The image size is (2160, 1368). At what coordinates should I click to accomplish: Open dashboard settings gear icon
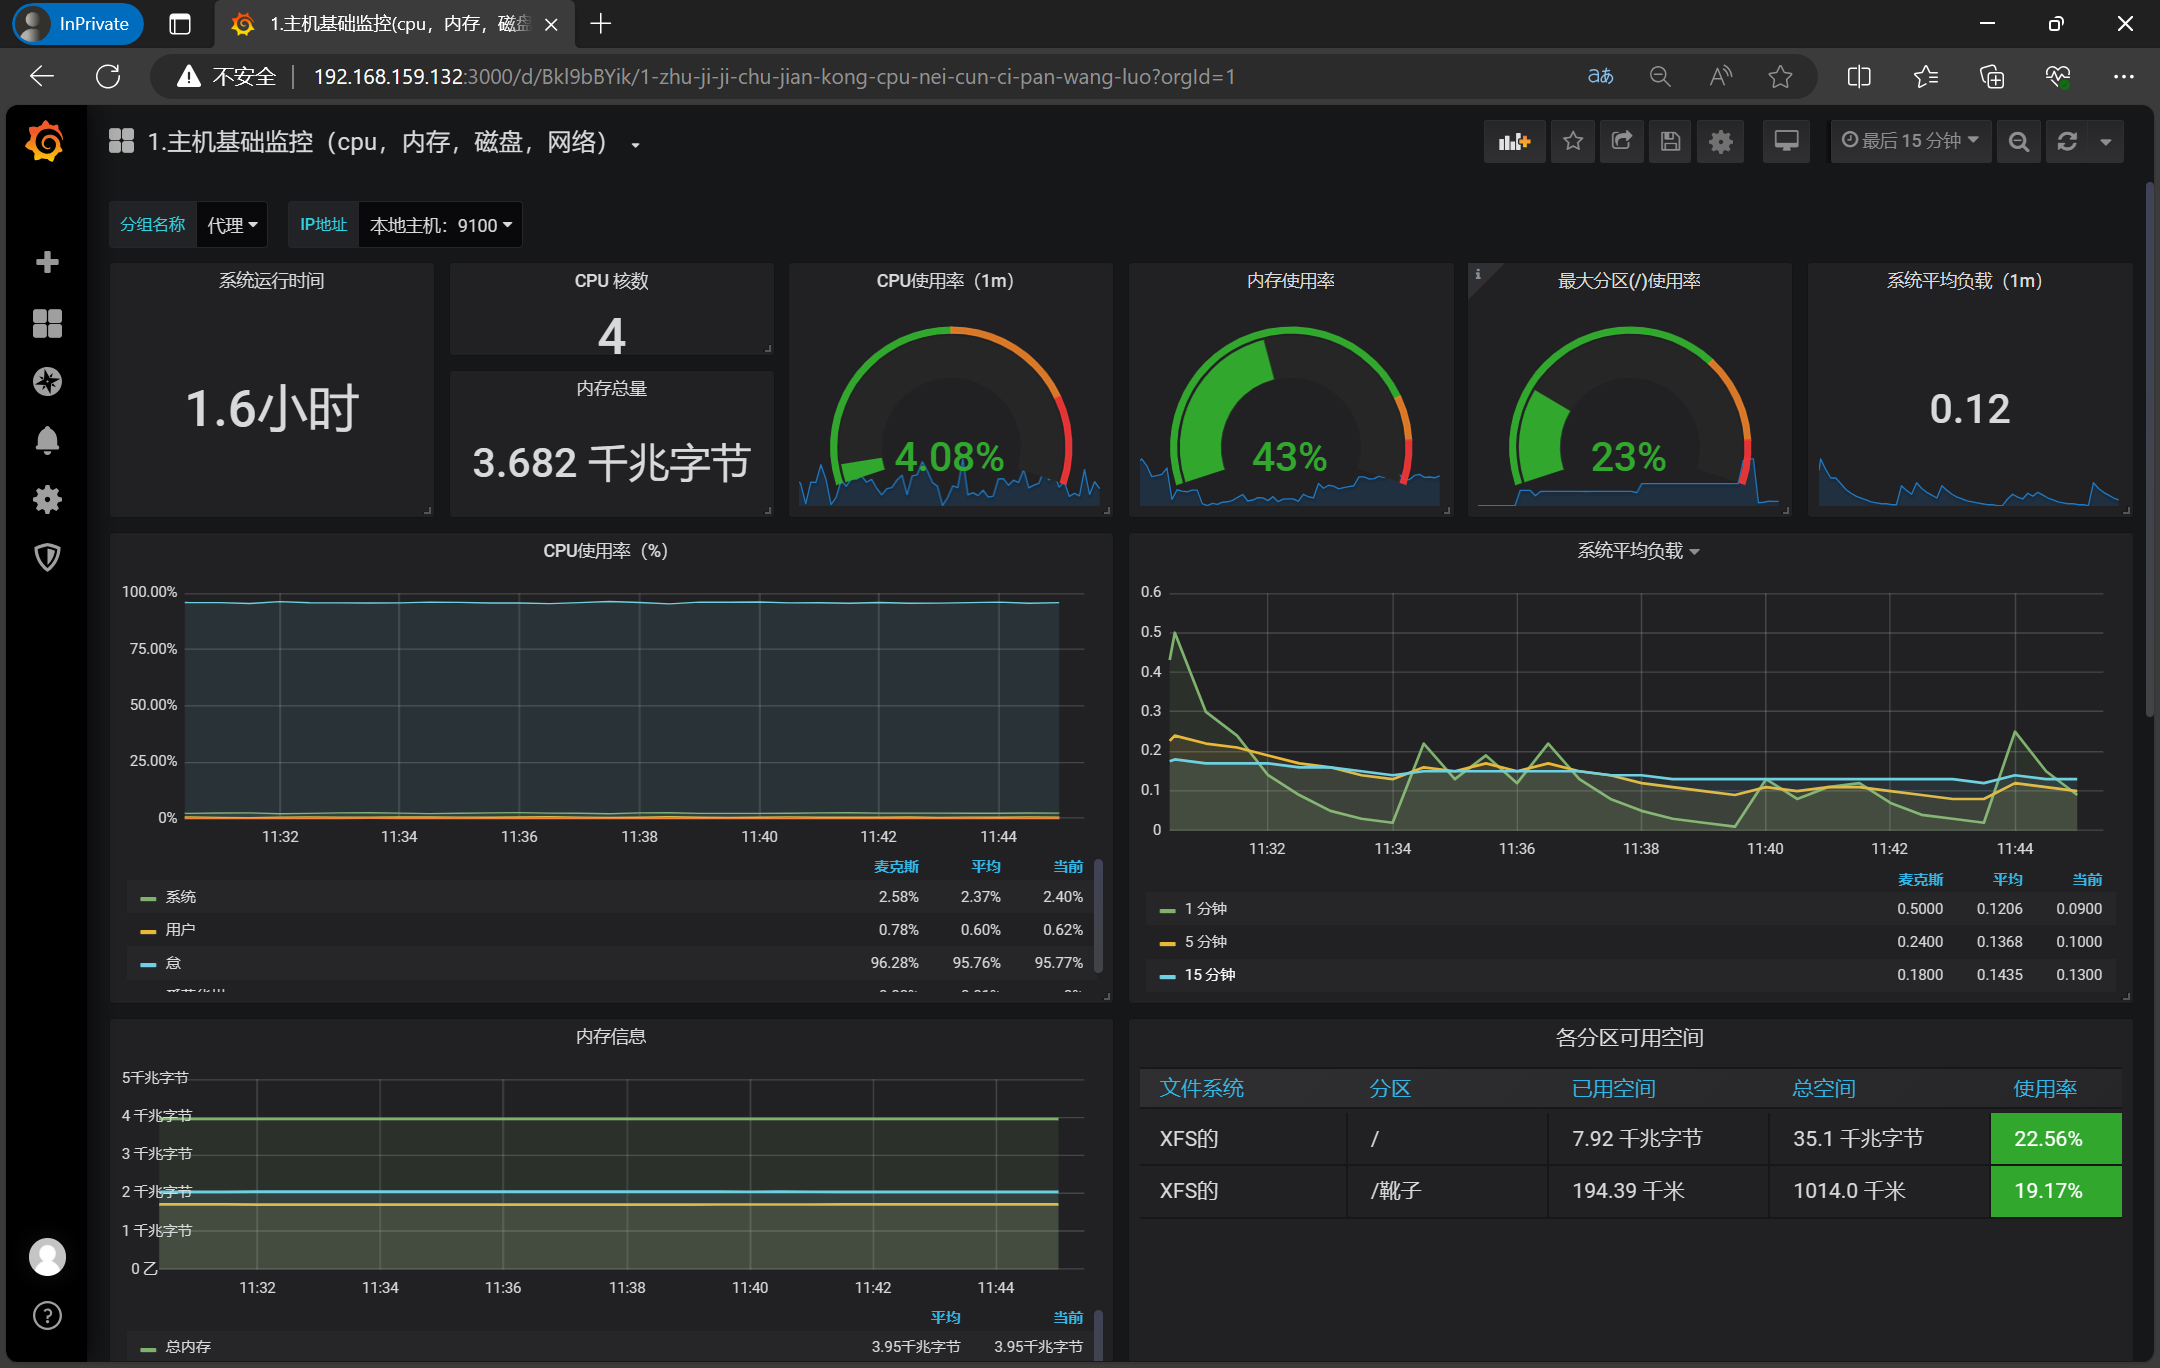(1720, 142)
